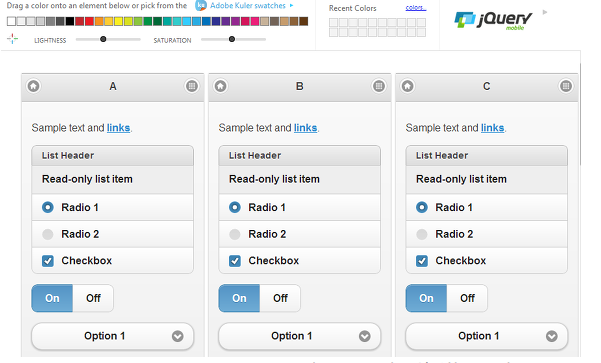Screen dimensions: 601x363
Task: Switch swatch A toggle to Off
Action: pos(93,298)
